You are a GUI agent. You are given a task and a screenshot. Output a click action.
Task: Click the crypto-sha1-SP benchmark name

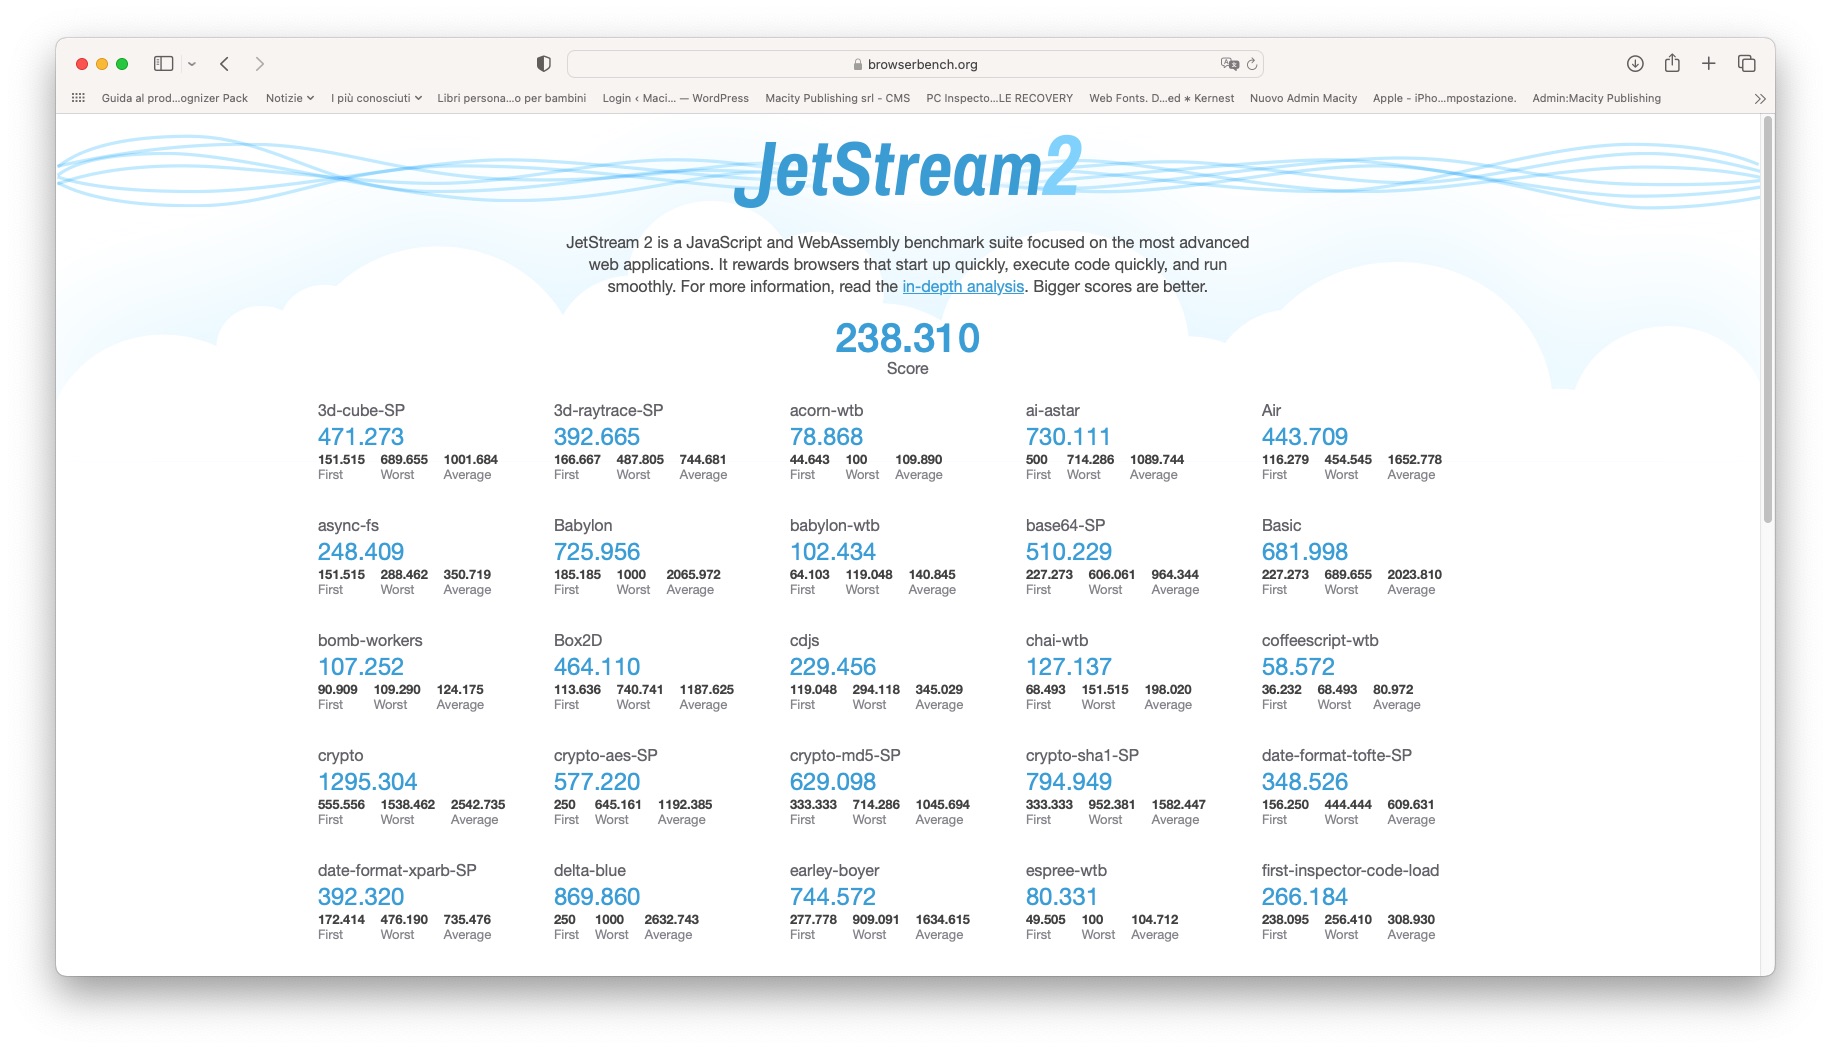1082,756
